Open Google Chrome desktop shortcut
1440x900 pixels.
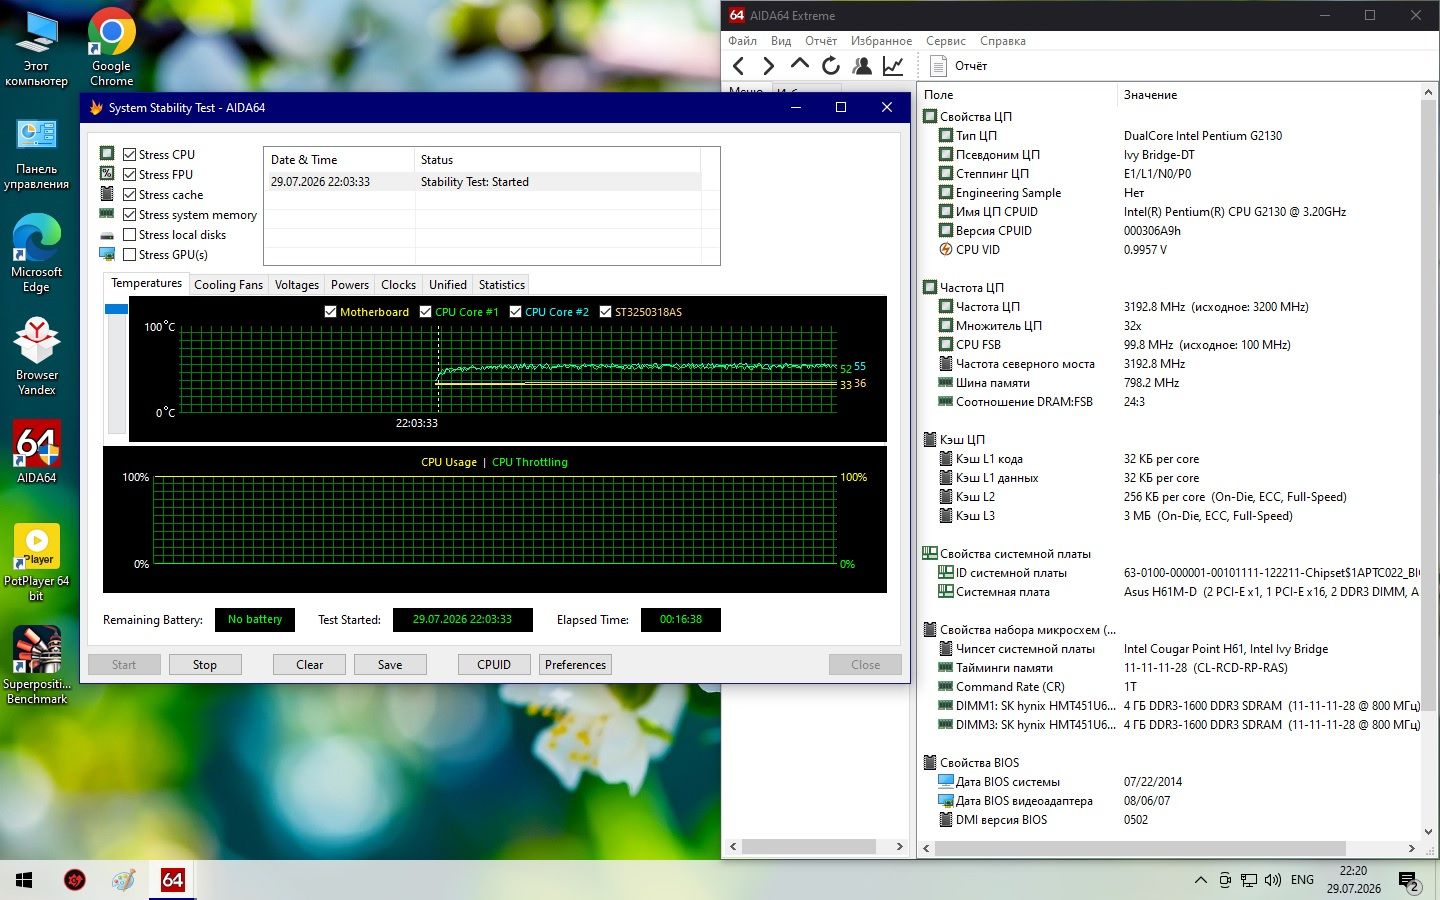(111, 46)
